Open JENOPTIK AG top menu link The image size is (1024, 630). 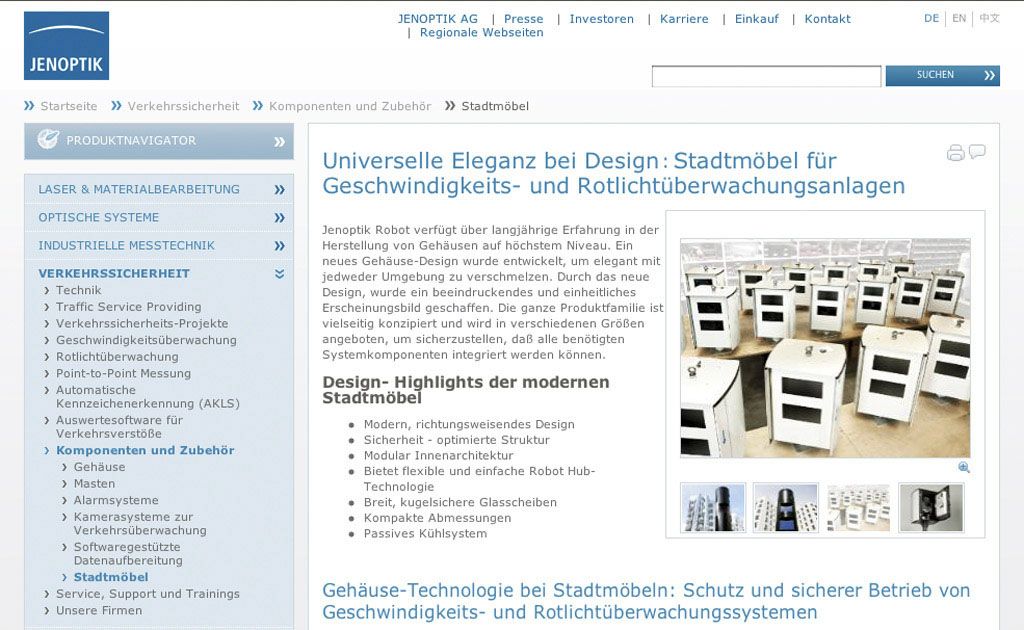(438, 19)
